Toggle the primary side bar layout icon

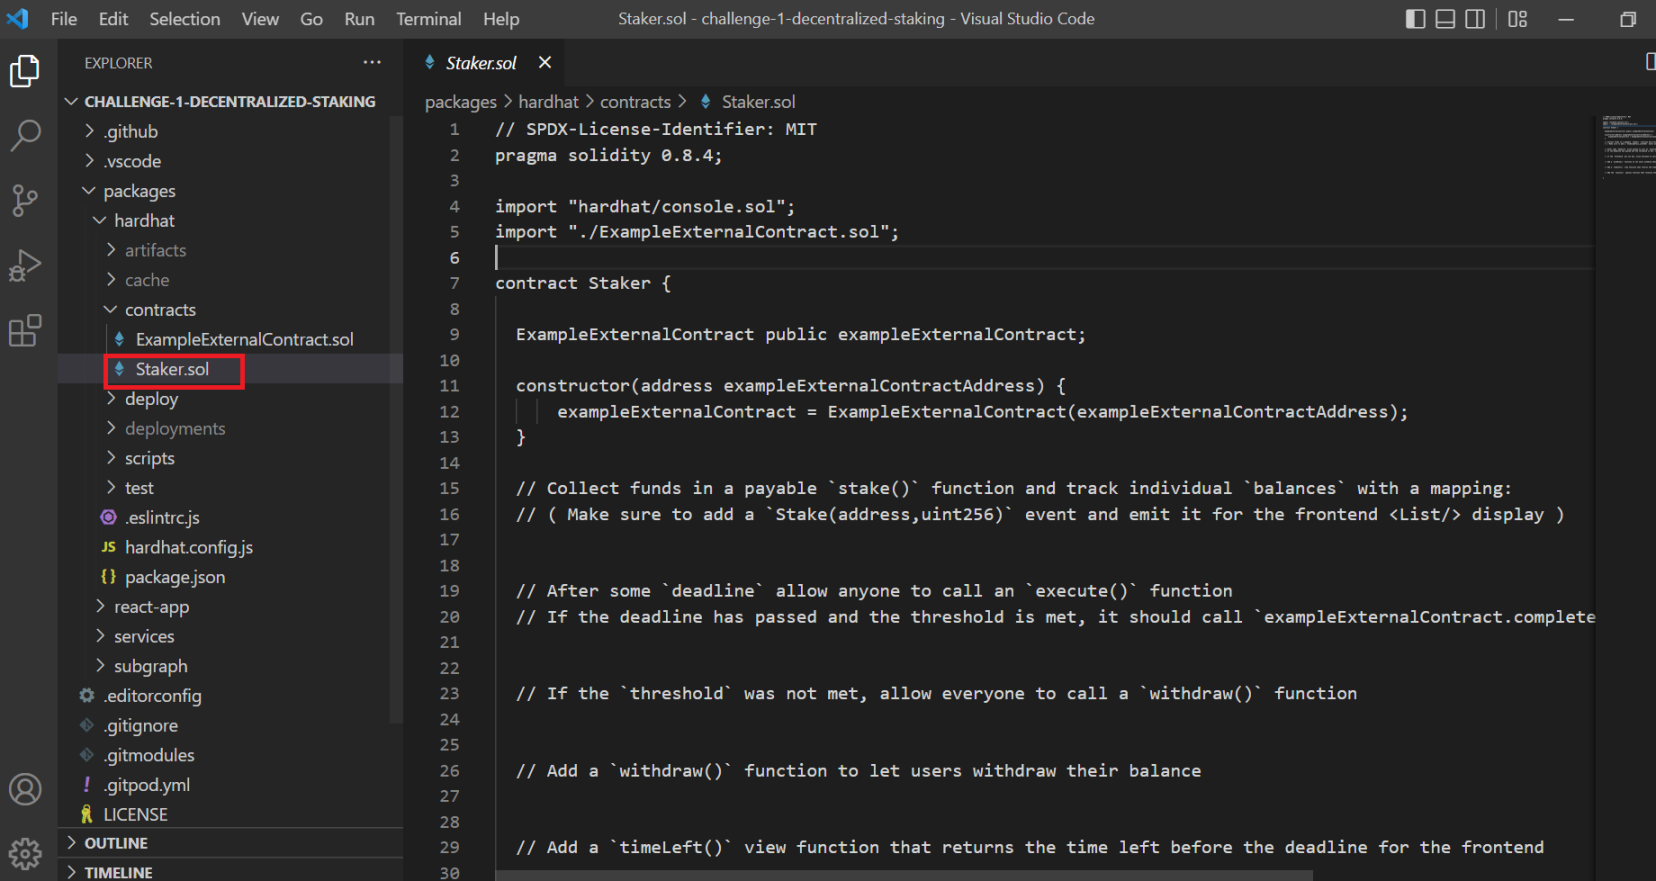[x=1415, y=19]
